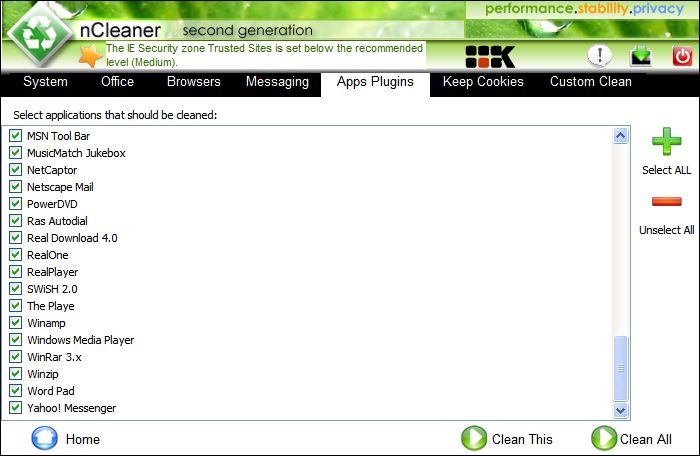Click the Unselect All label
This screenshot has width=700, height=456.
[x=667, y=230]
